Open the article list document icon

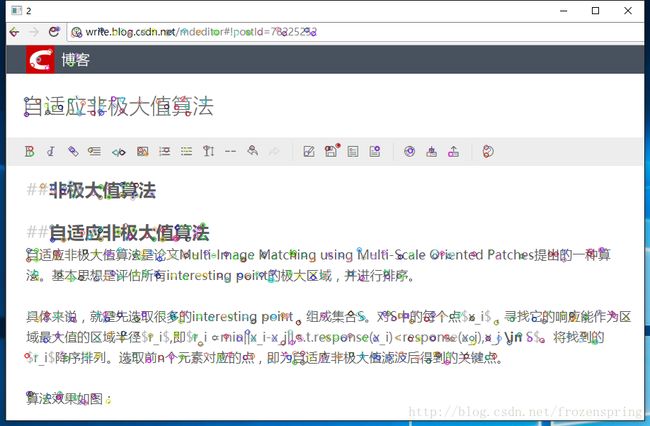[353, 151]
